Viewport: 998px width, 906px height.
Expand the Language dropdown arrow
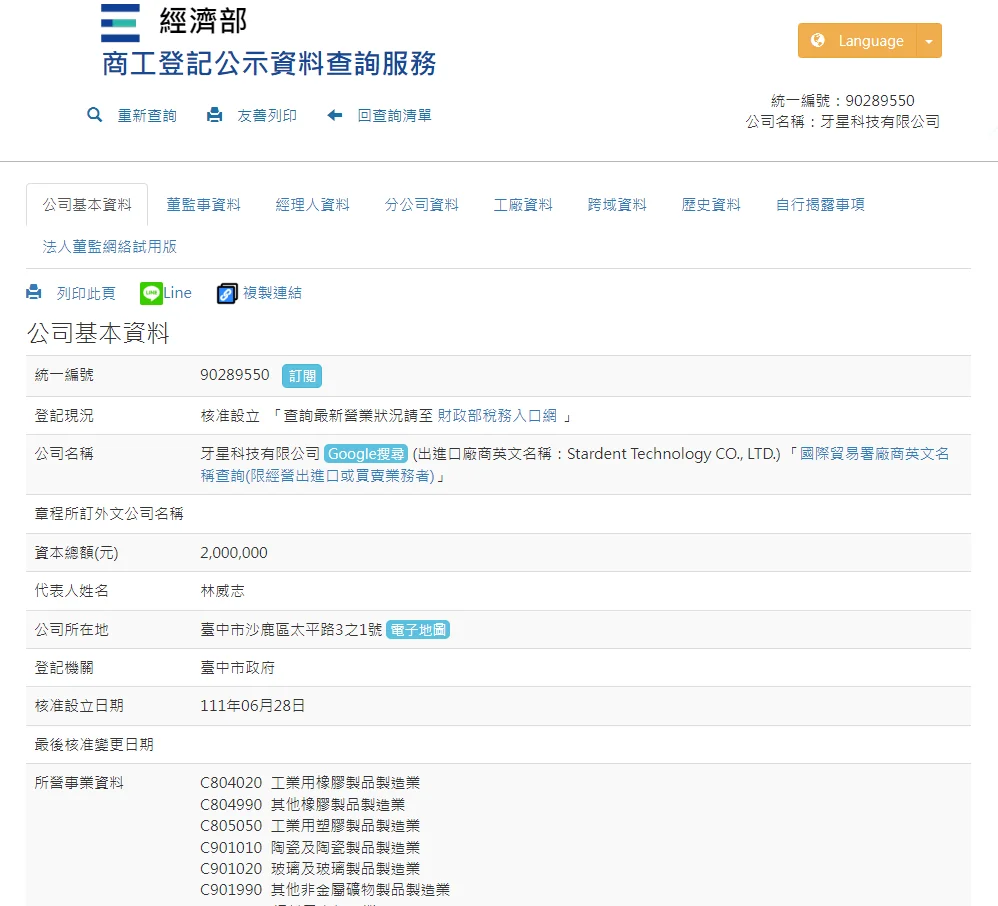coord(929,41)
